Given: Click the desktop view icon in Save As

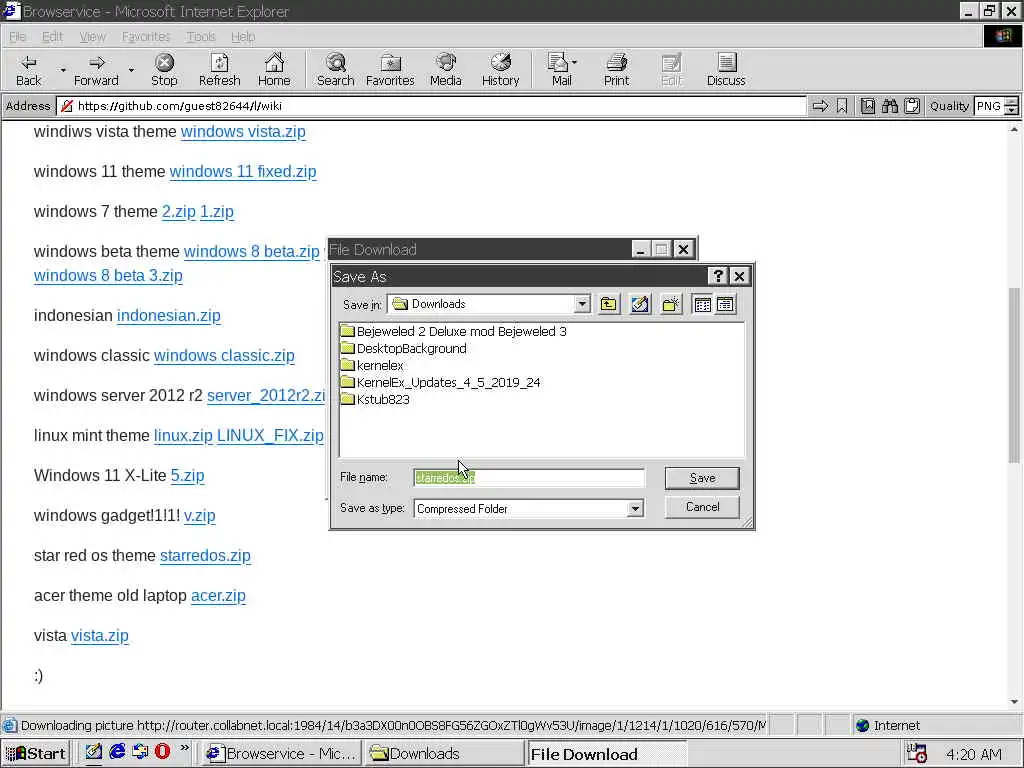Looking at the screenshot, I should [x=640, y=304].
